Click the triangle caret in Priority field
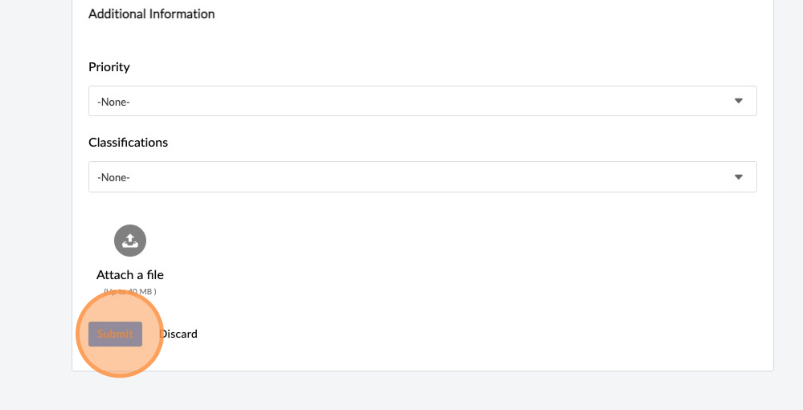The image size is (803, 410). tap(739, 101)
